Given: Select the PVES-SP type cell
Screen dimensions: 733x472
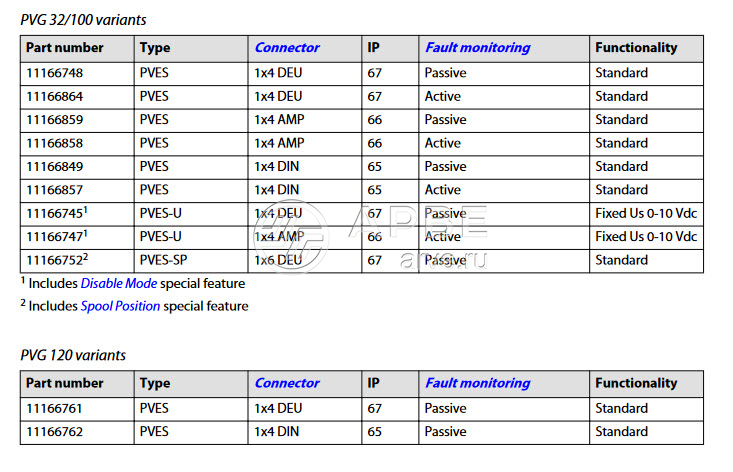Looking at the screenshot, I should 162,260.
